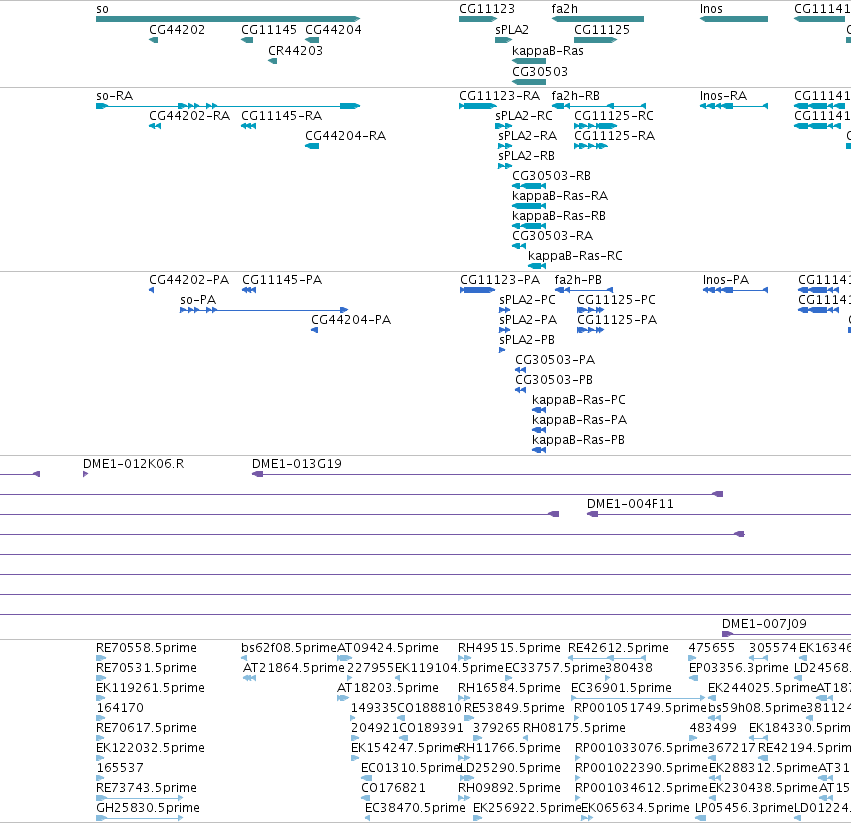Open the CG30503-PA protein label
Viewport: 851px width, 823px height.
click(555, 360)
